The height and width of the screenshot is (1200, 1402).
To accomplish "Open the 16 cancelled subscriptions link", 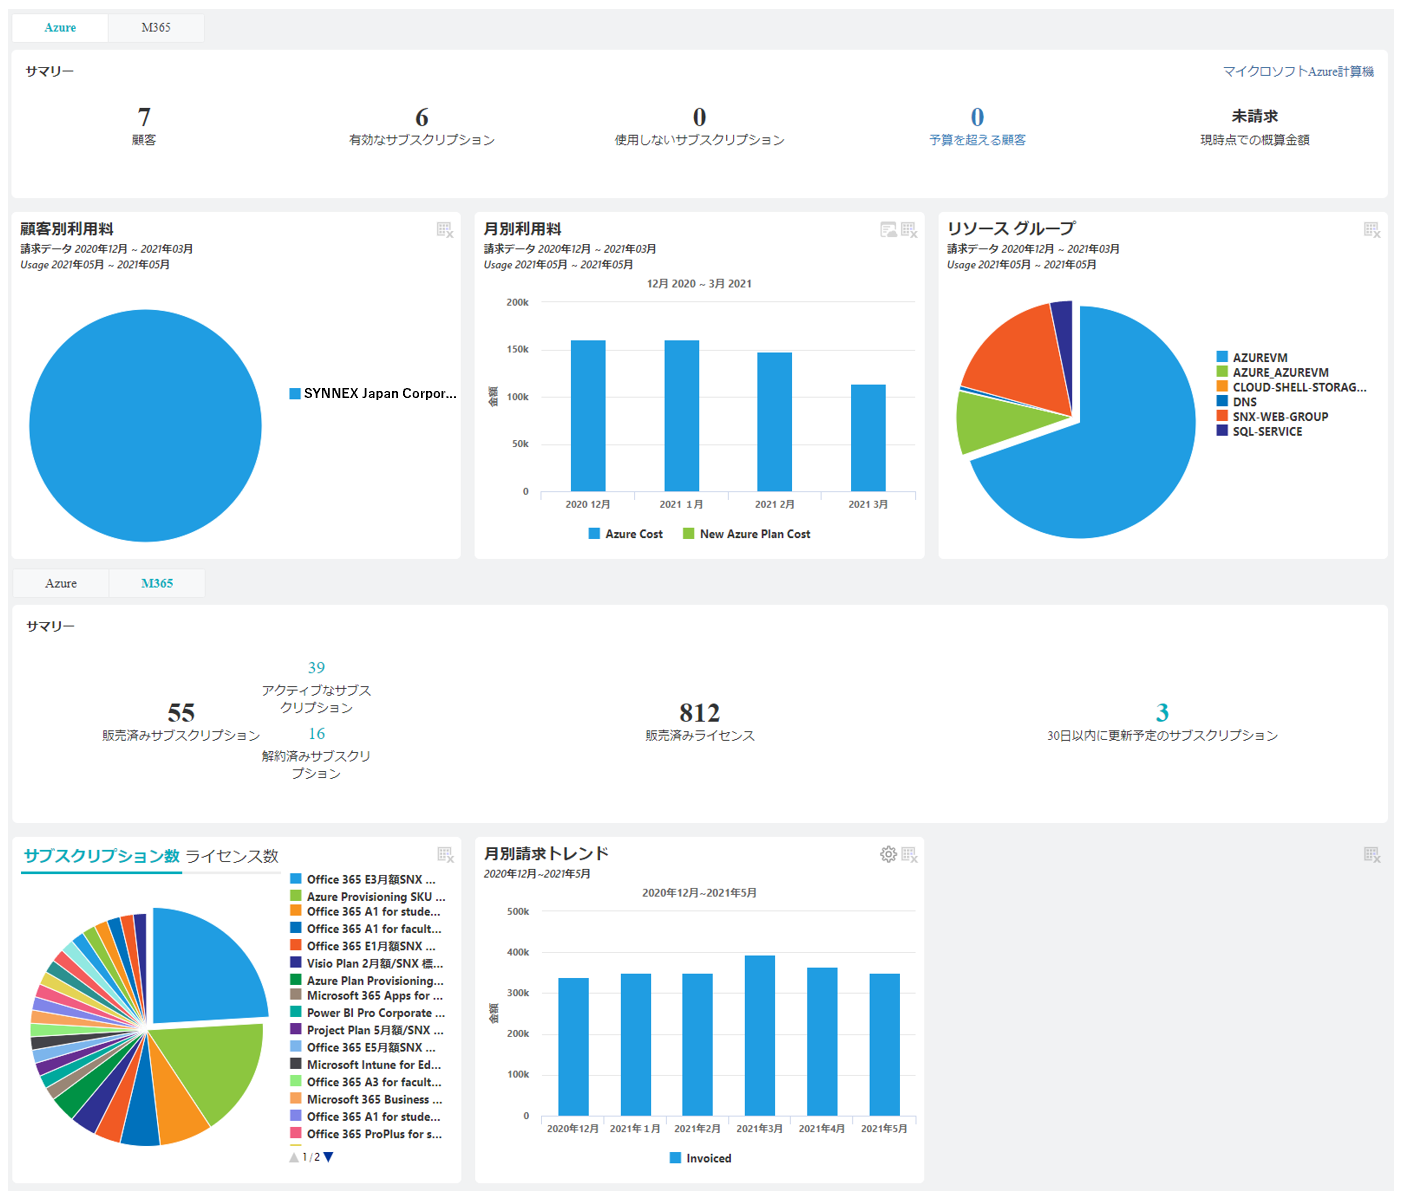I will pos(316,734).
